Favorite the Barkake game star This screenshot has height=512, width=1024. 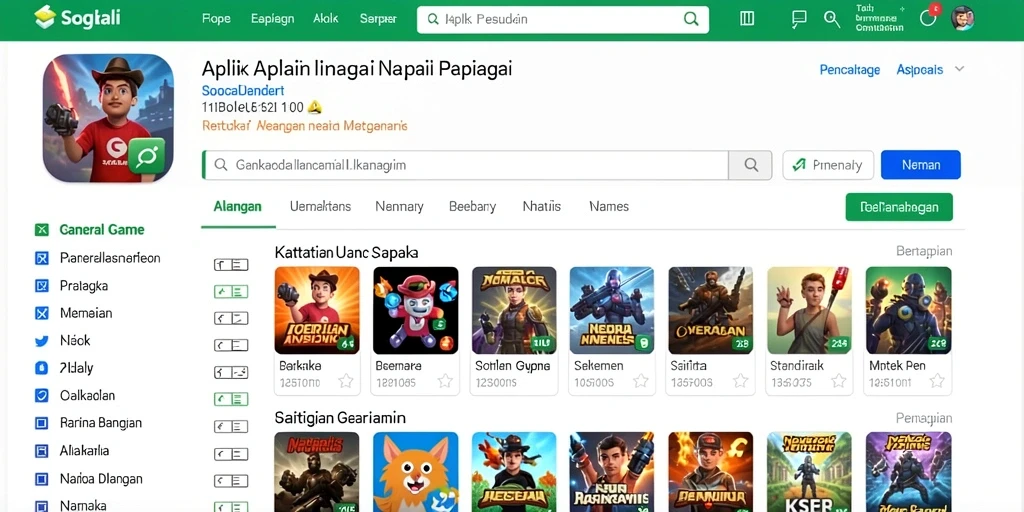(345, 381)
